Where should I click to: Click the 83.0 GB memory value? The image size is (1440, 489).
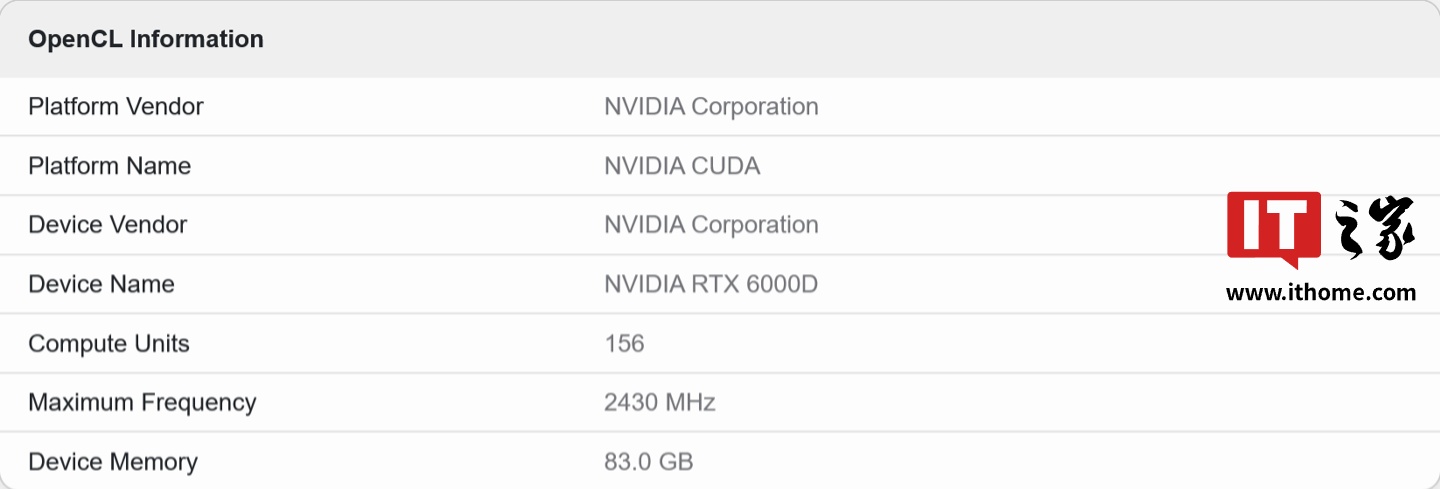click(649, 461)
